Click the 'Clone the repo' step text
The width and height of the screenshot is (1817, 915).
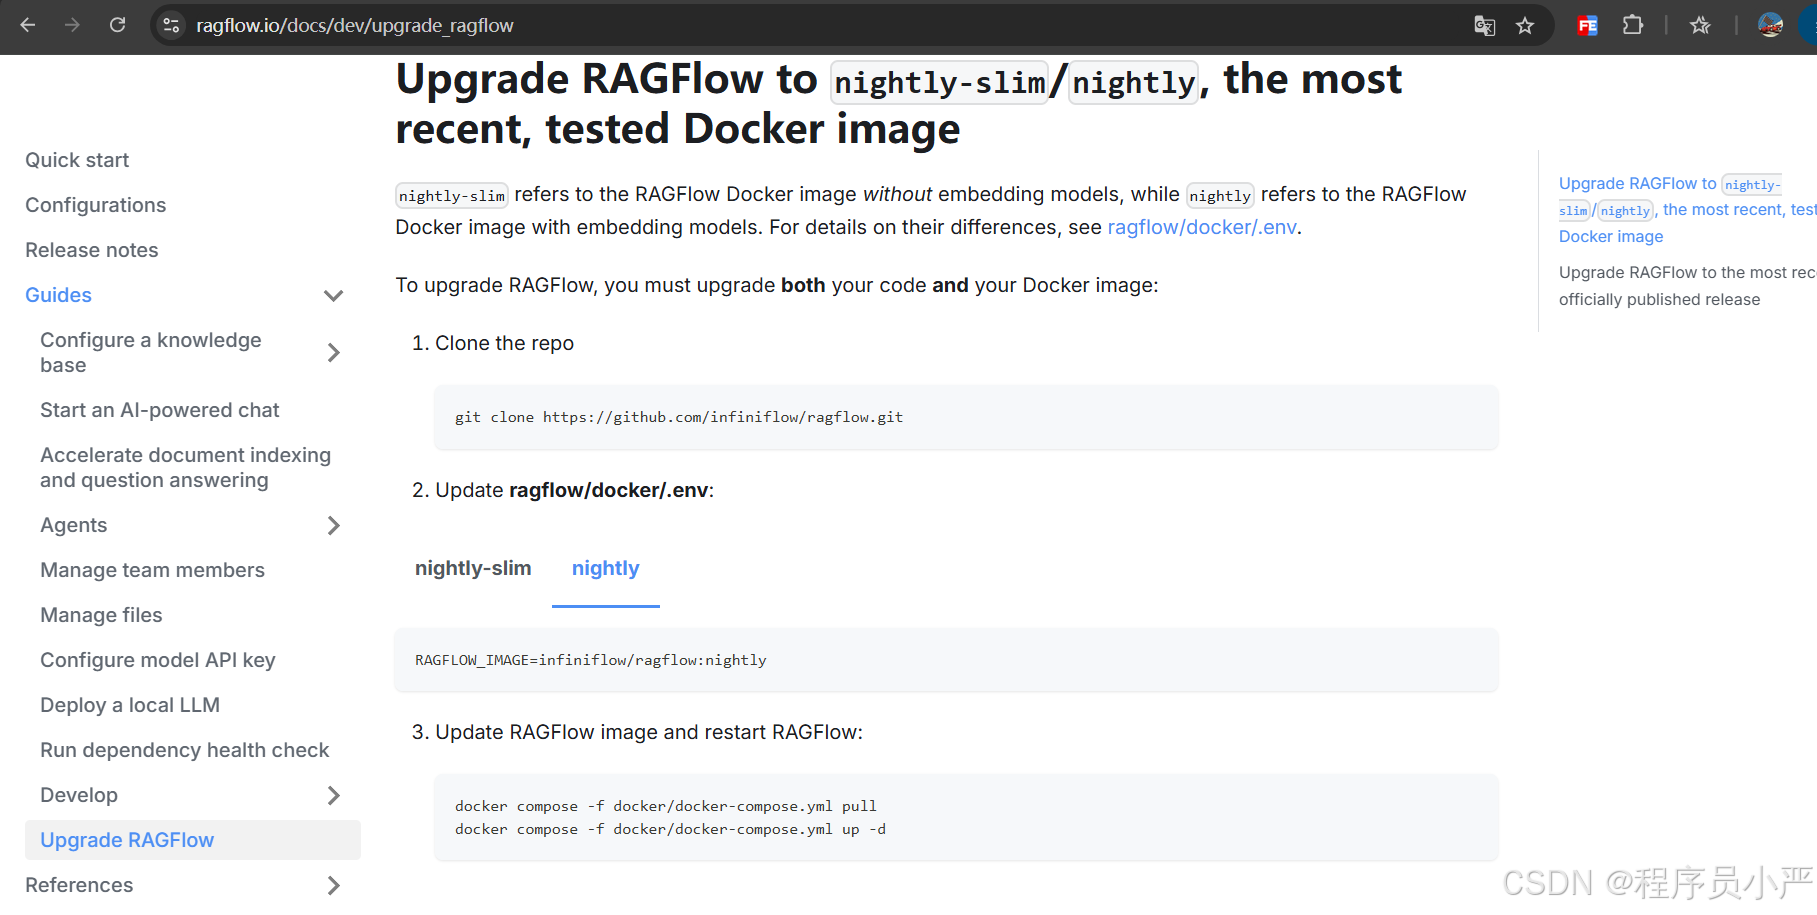(504, 343)
